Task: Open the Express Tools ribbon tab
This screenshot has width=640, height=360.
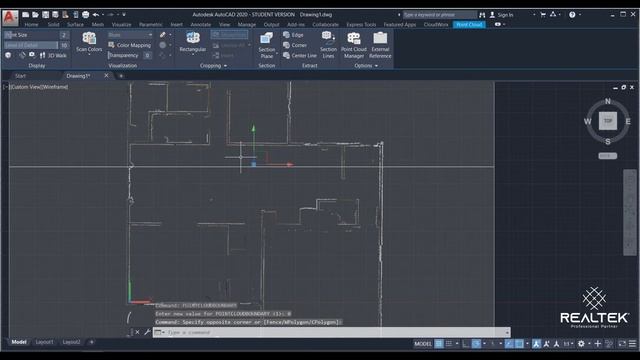Action: tap(361, 24)
